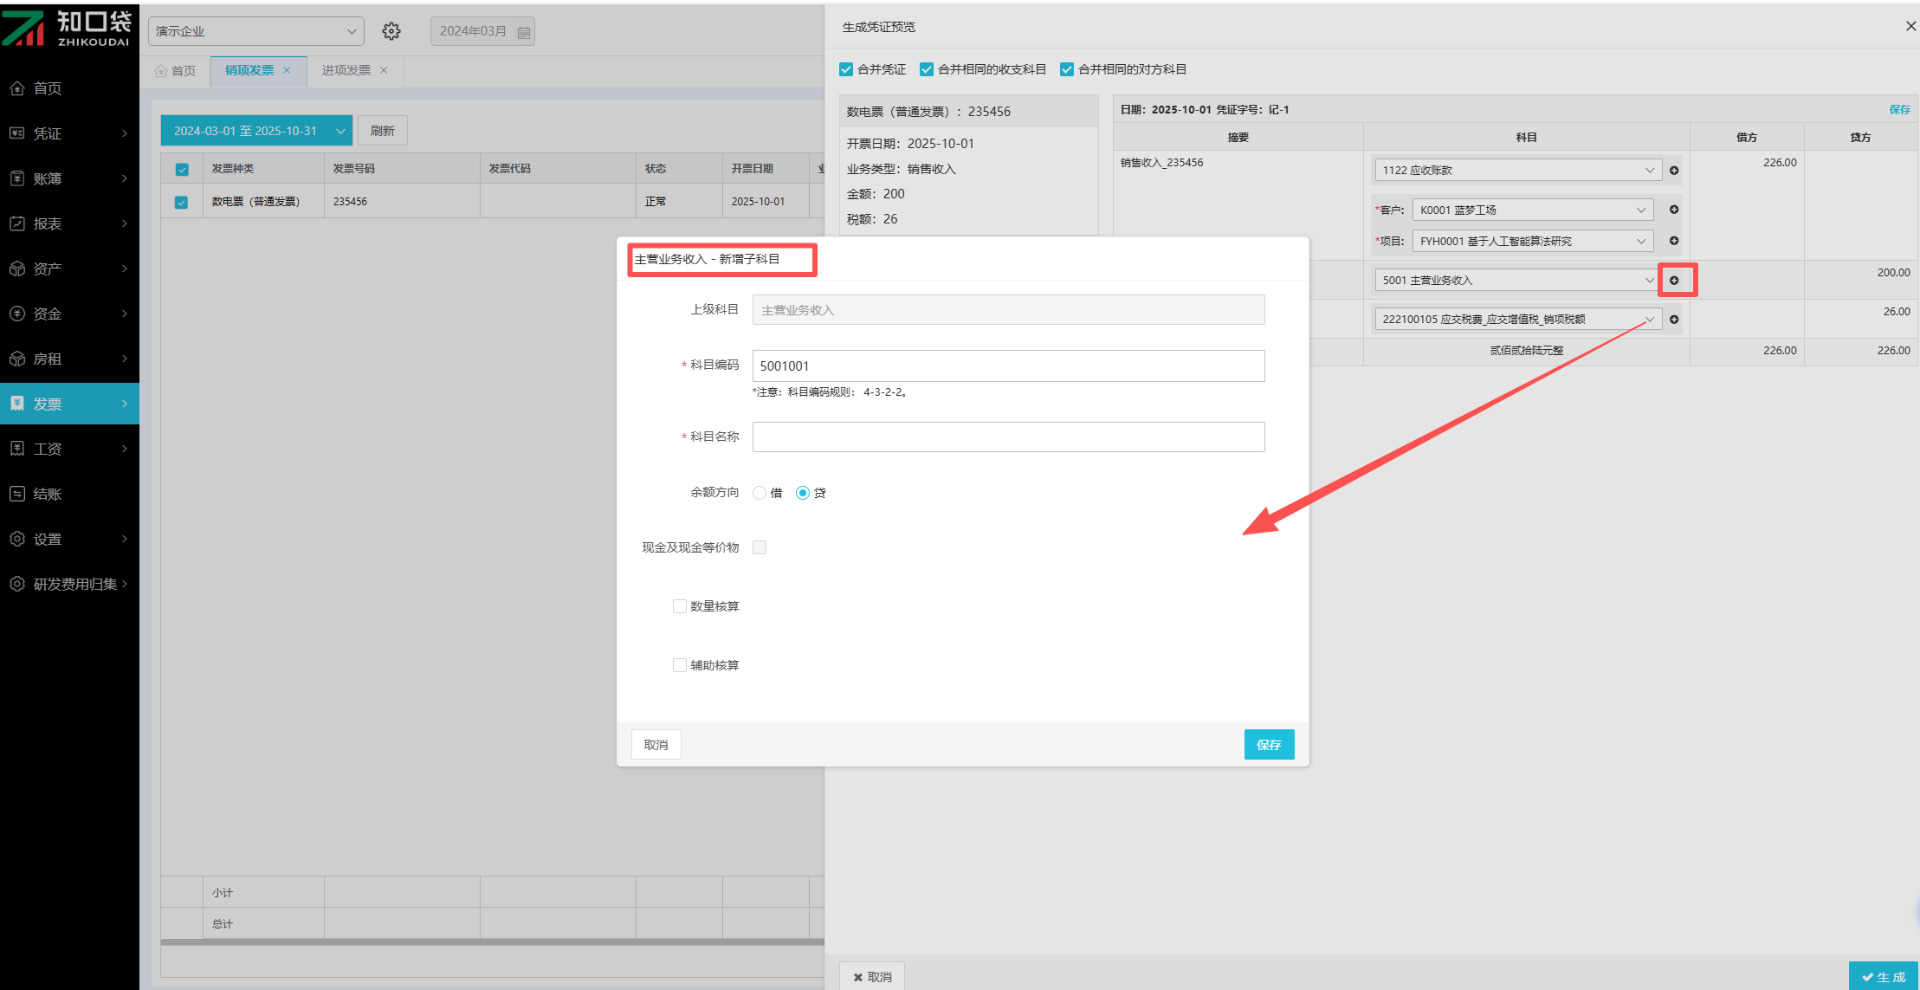Select the 借 balance direction radio

coord(760,493)
